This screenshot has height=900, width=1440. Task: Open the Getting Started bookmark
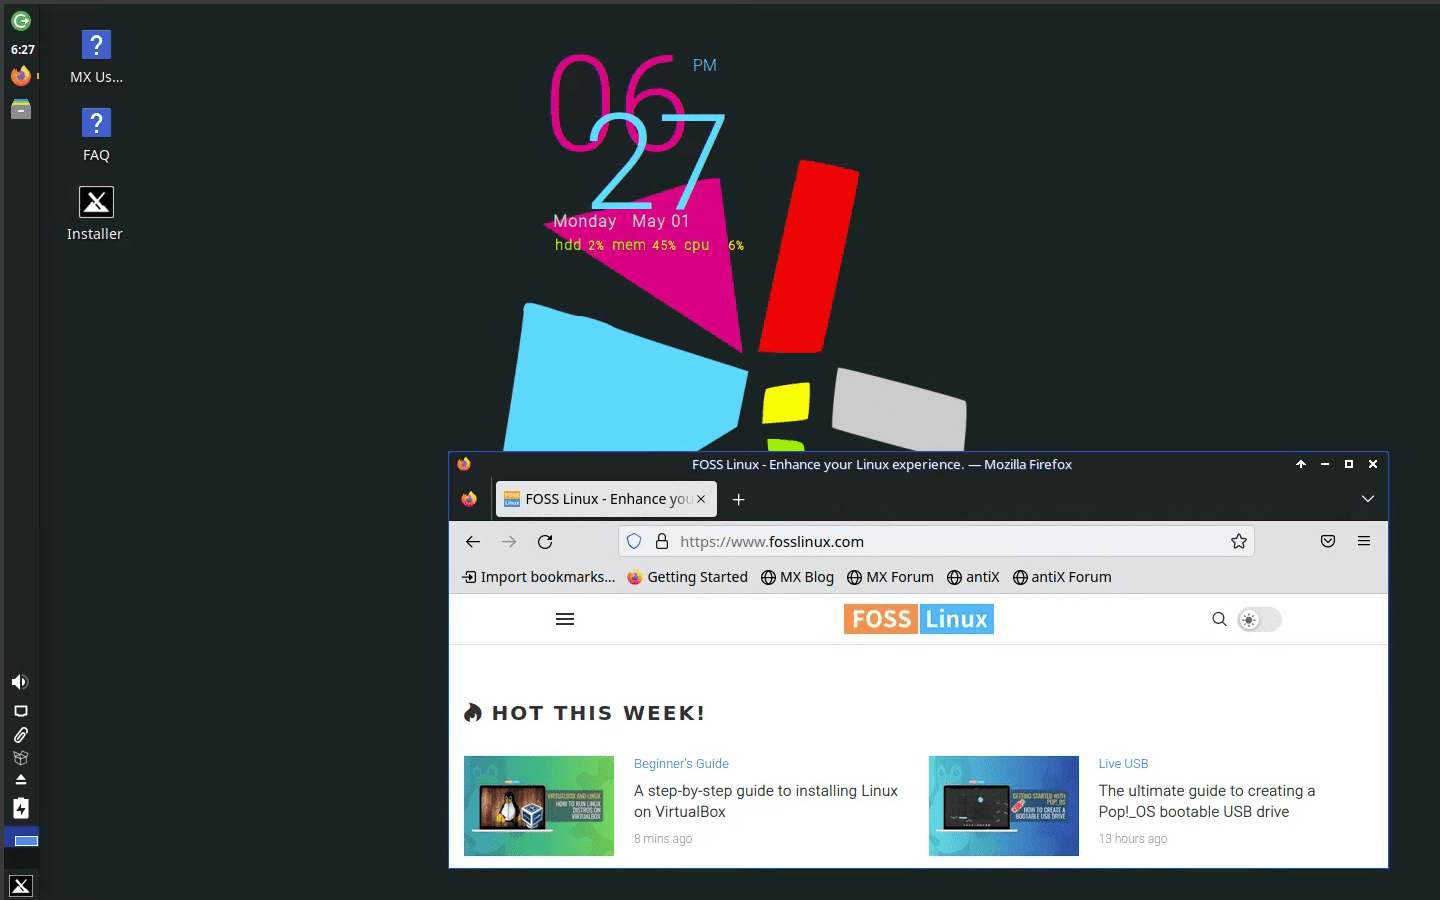[x=687, y=577]
